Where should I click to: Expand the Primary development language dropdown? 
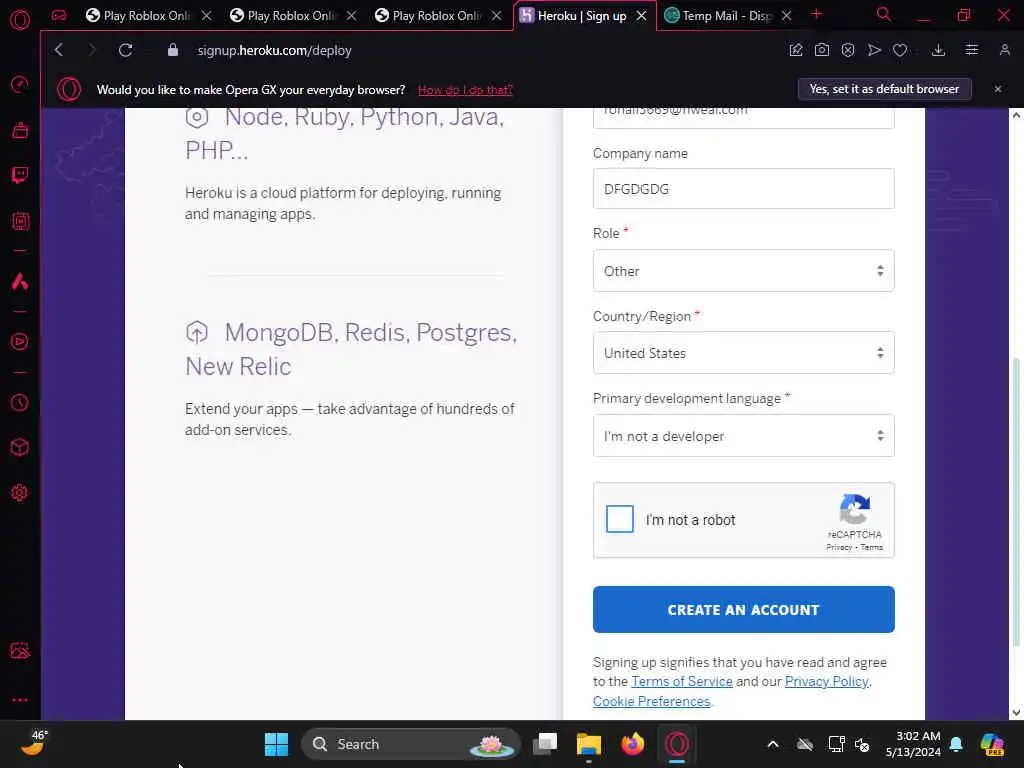(743, 436)
